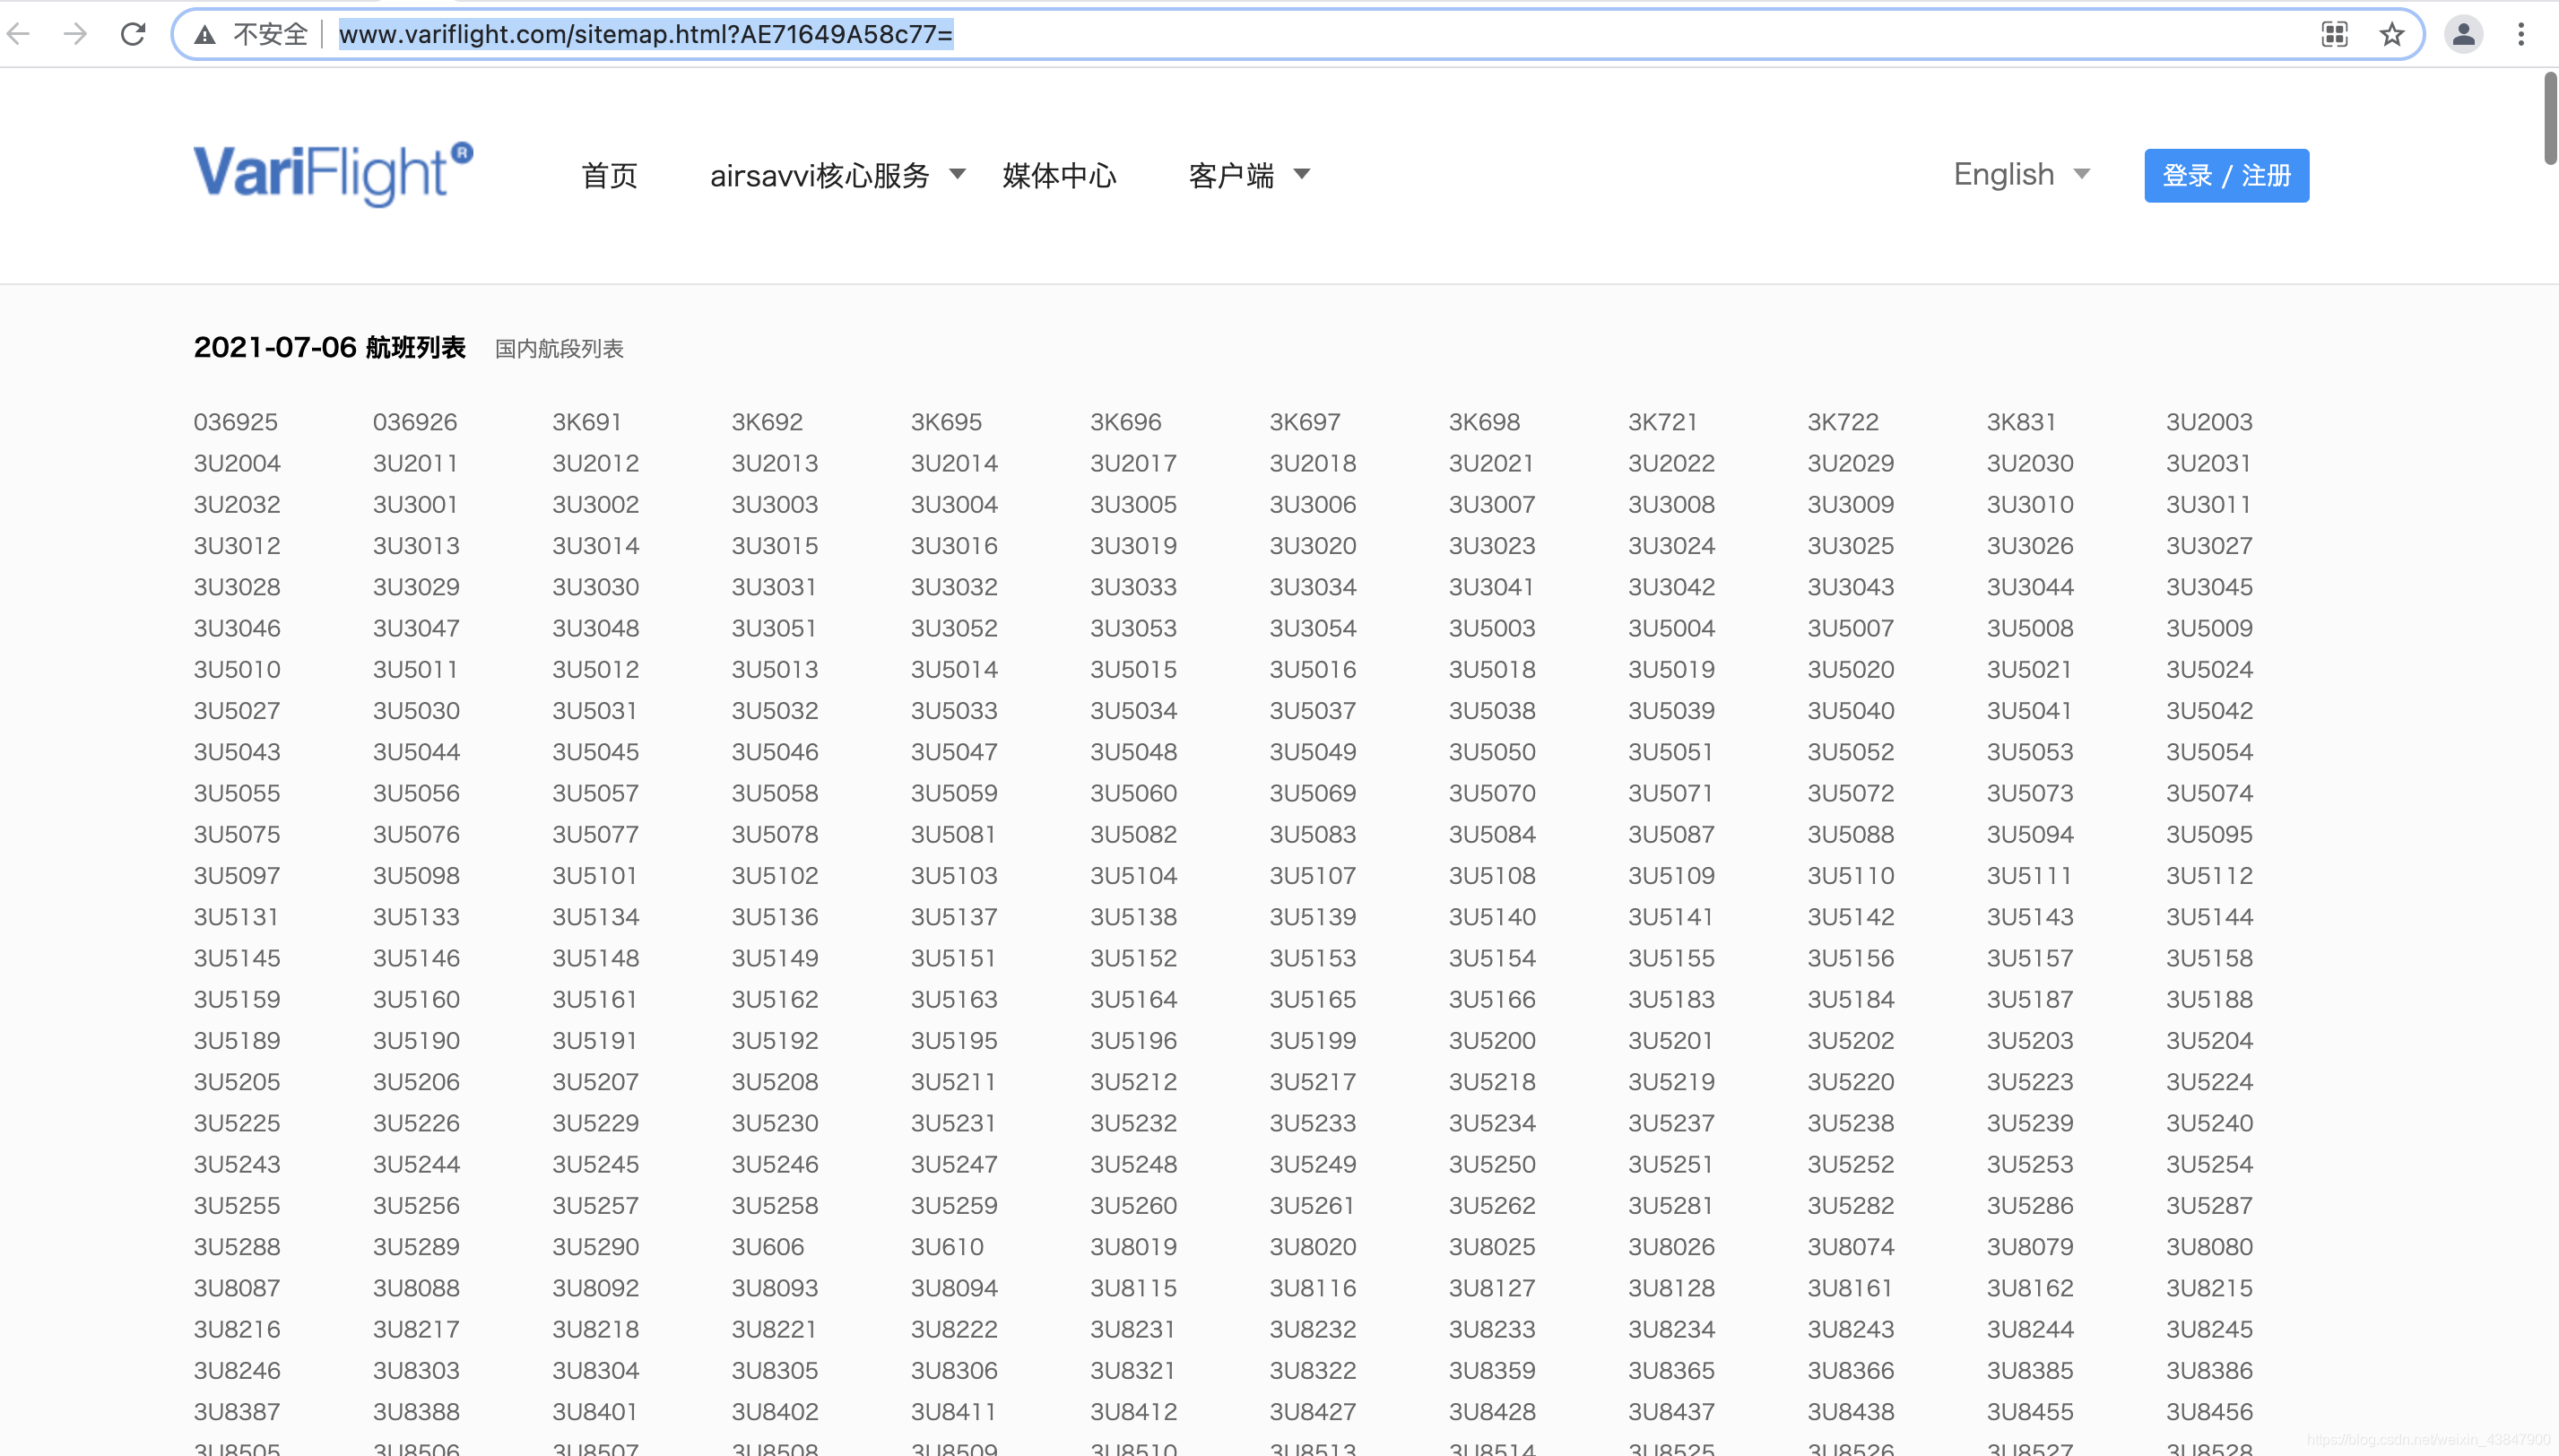
Task: Open flight 3U2003 link
Action: 2209,422
